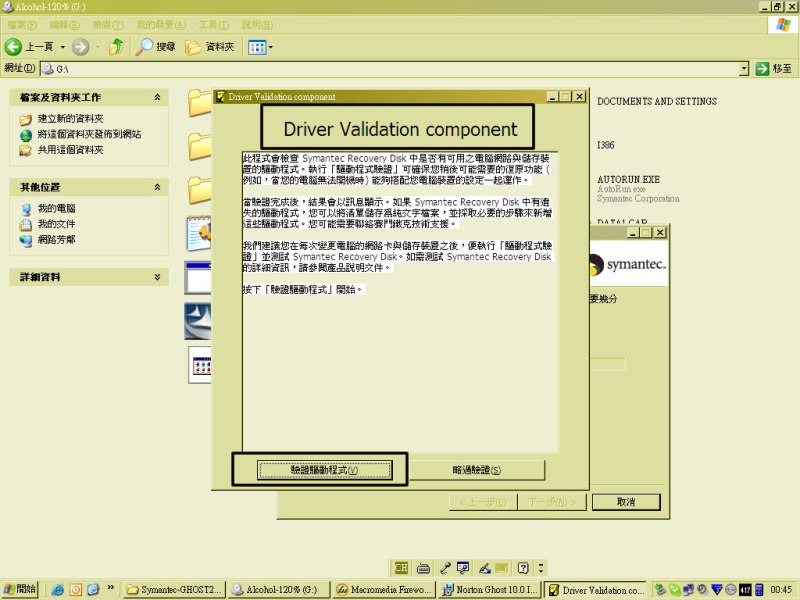Click Driver Validation taskbar button

click(x=595, y=590)
